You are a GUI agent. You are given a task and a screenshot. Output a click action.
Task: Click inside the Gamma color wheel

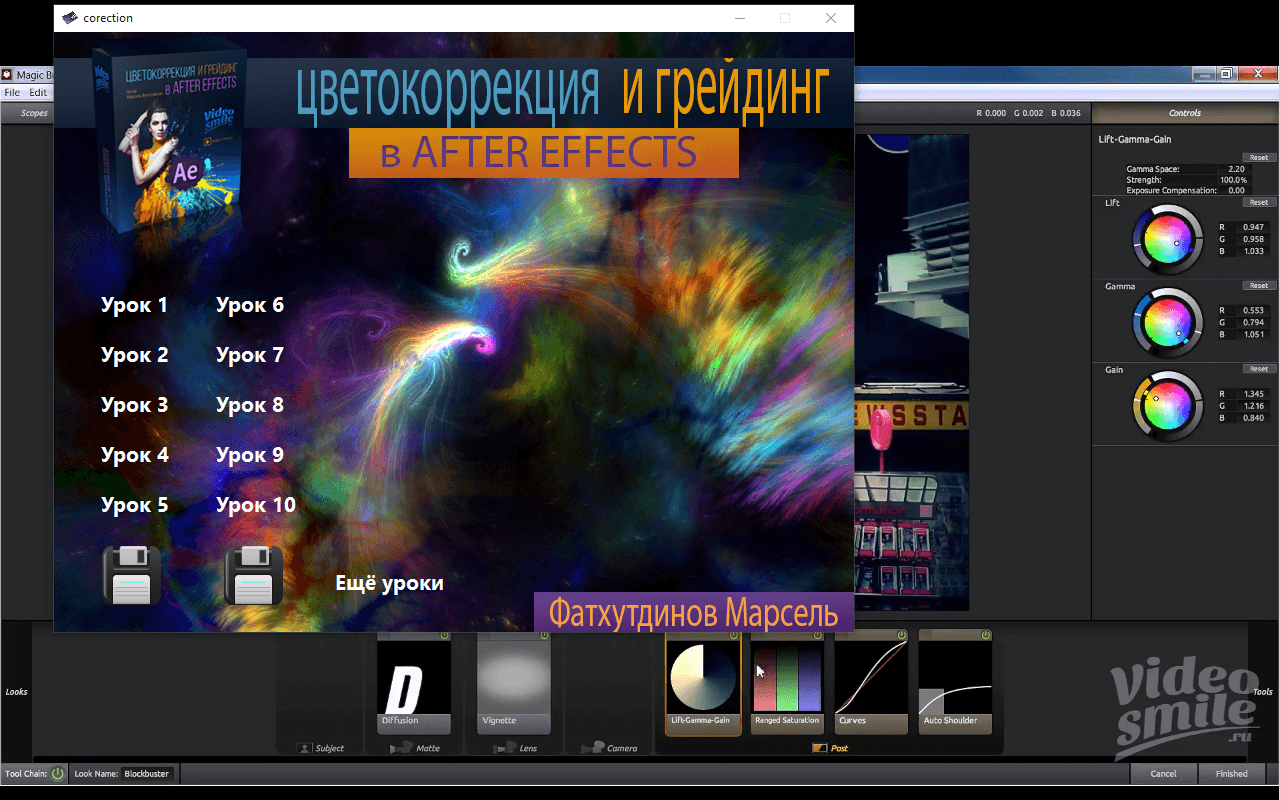point(1167,322)
